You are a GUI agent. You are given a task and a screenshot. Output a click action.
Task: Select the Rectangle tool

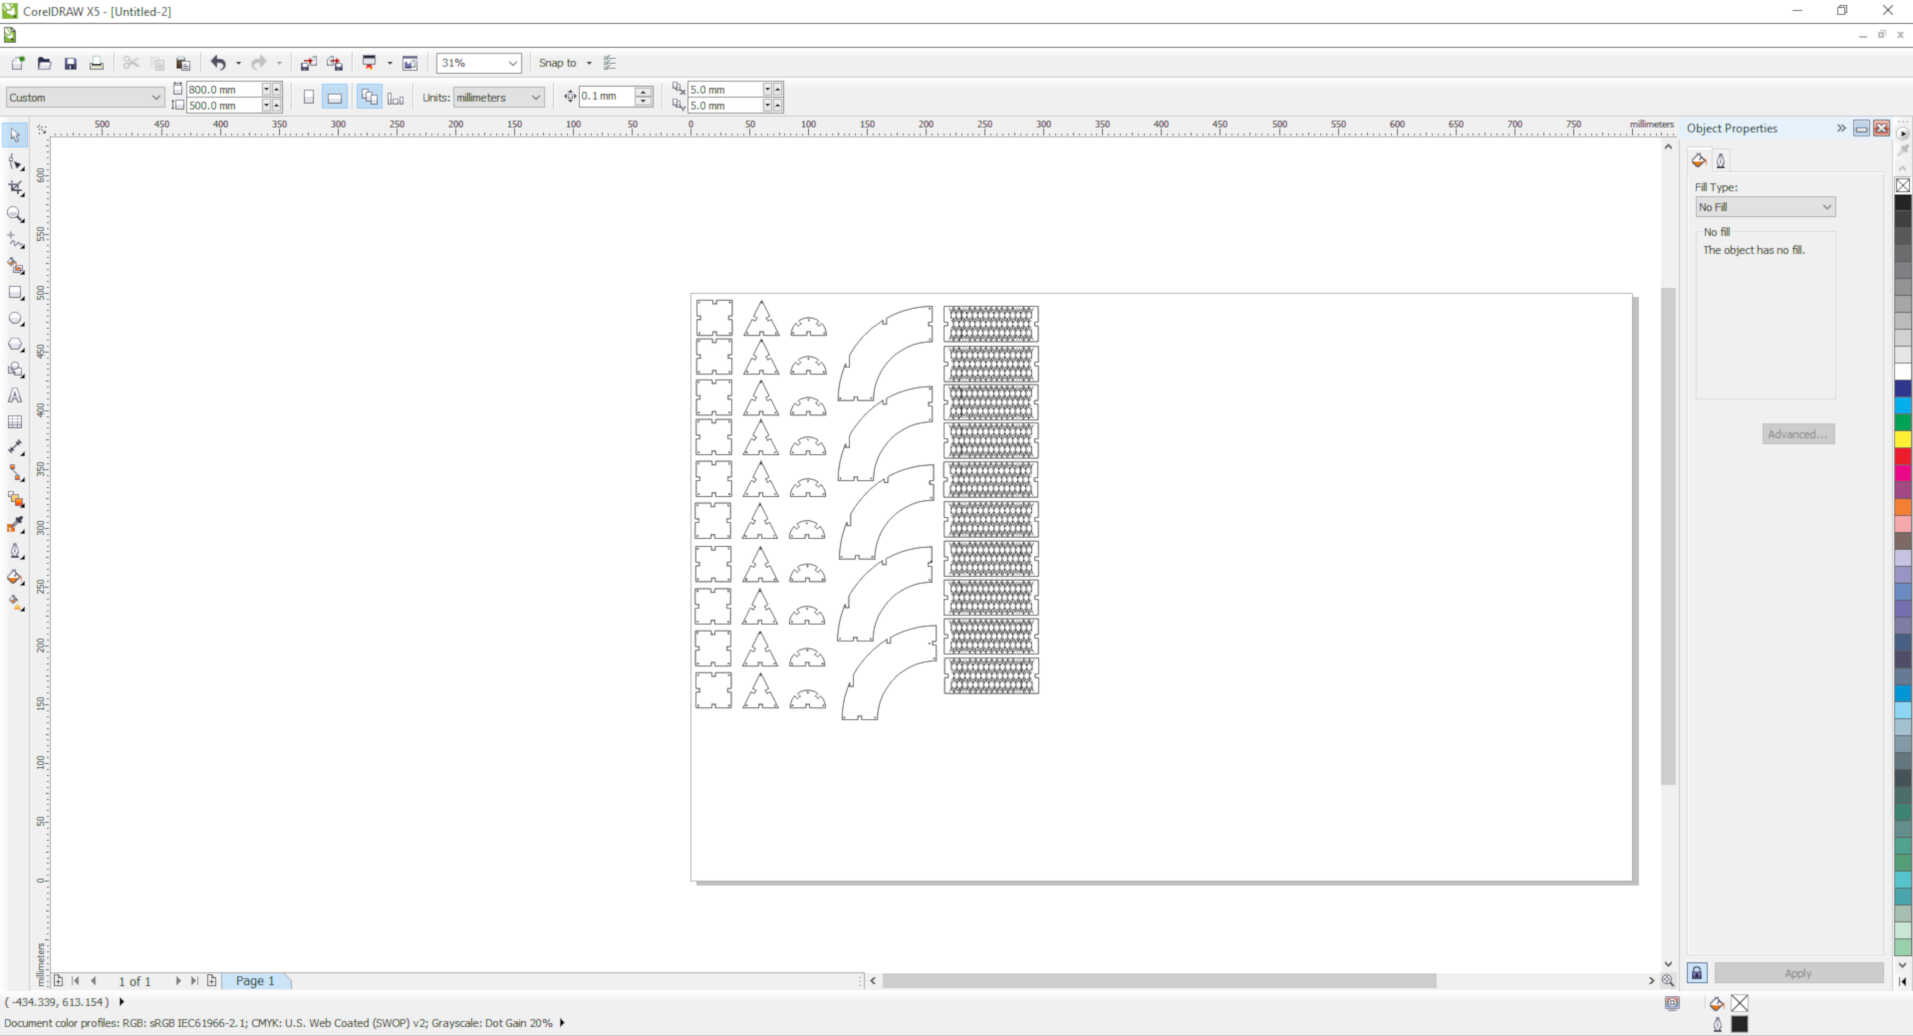(15, 292)
